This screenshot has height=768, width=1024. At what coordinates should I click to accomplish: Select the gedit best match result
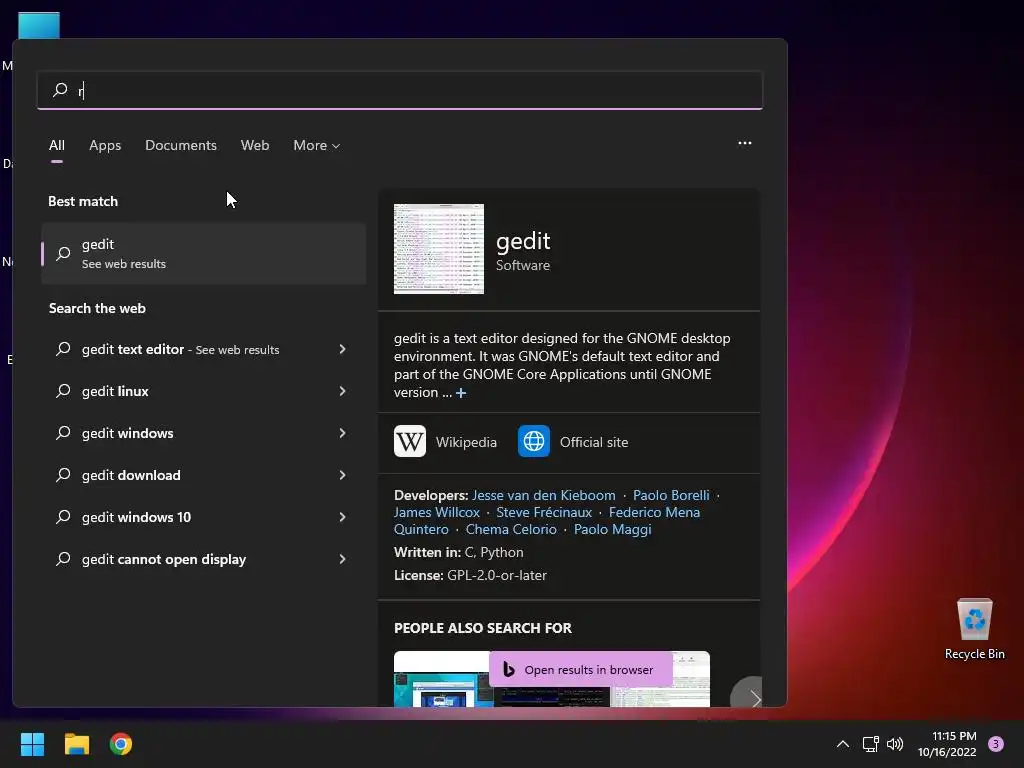[204, 253]
